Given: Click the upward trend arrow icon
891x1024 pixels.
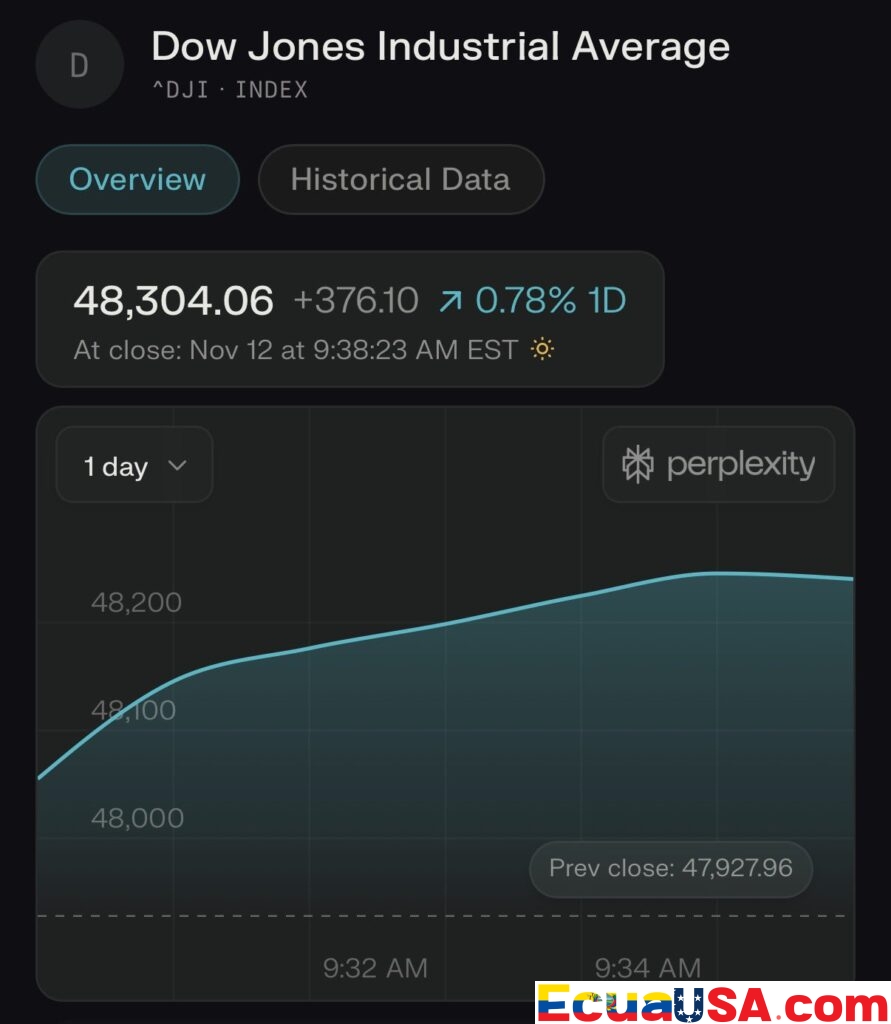Looking at the screenshot, I should [451, 301].
